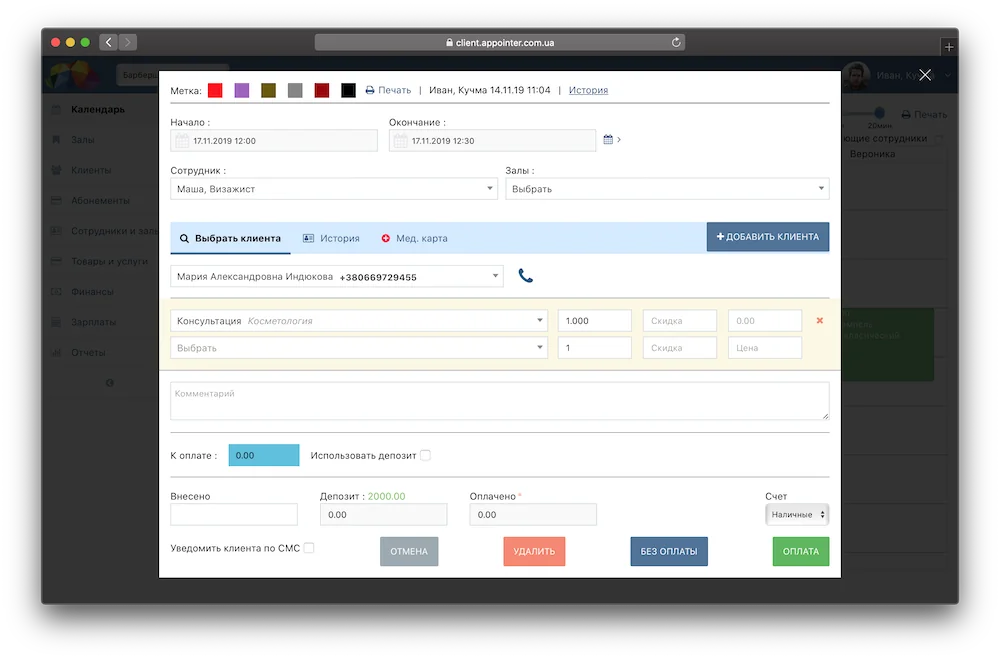Click the Календарь sidebar icon

pos(57,109)
